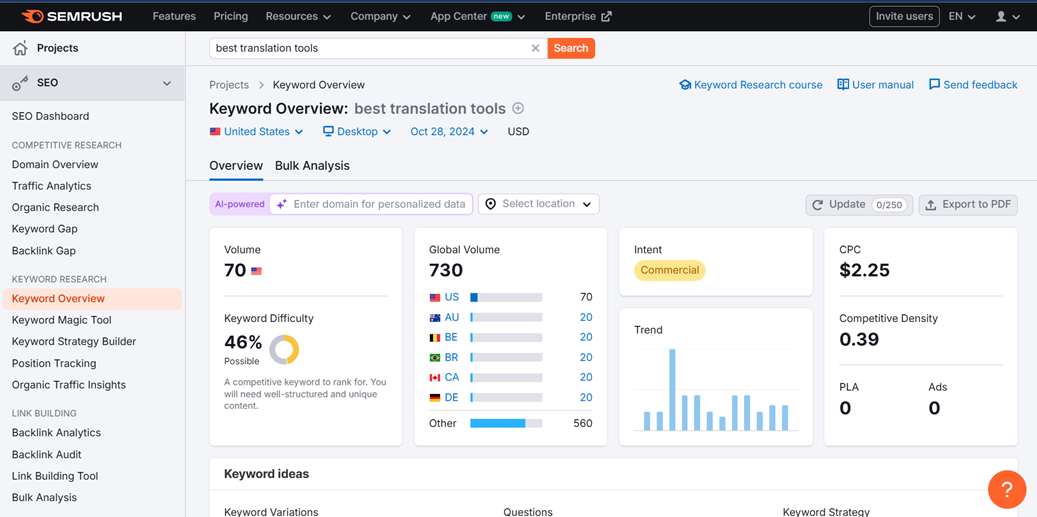The height and width of the screenshot is (517, 1037).
Task: Click the orange help question mark button
Action: click(x=1007, y=489)
